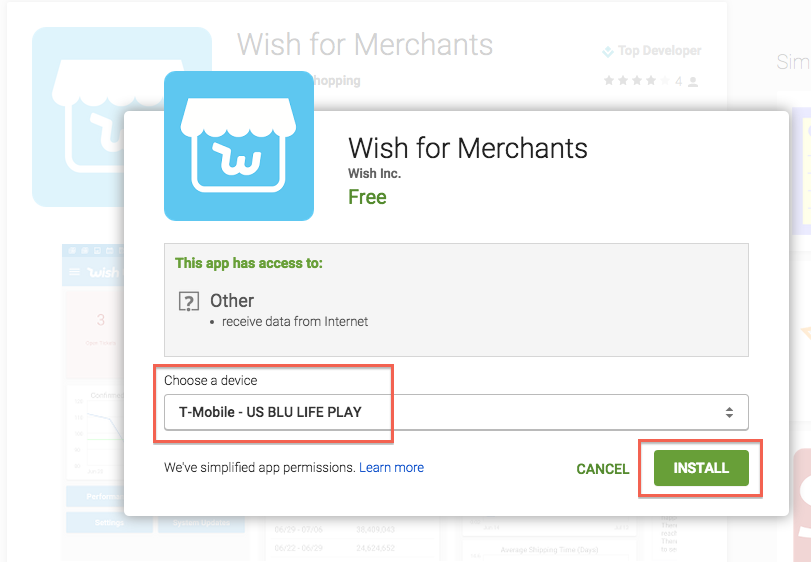Image resolution: width=811 pixels, height=562 pixels.
Task: Click the receive data from Internet permission
Action: (x=295, y=322)
